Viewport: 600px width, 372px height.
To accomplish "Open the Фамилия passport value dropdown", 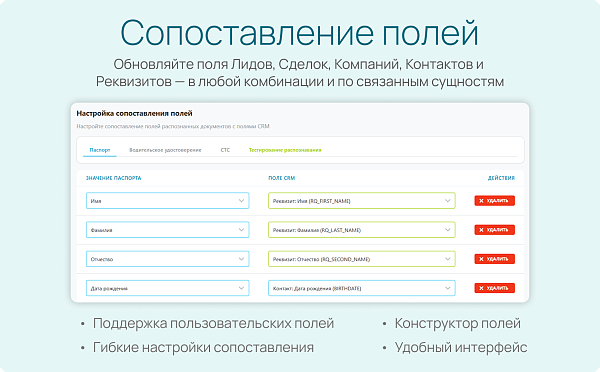I will pos(168,230).
